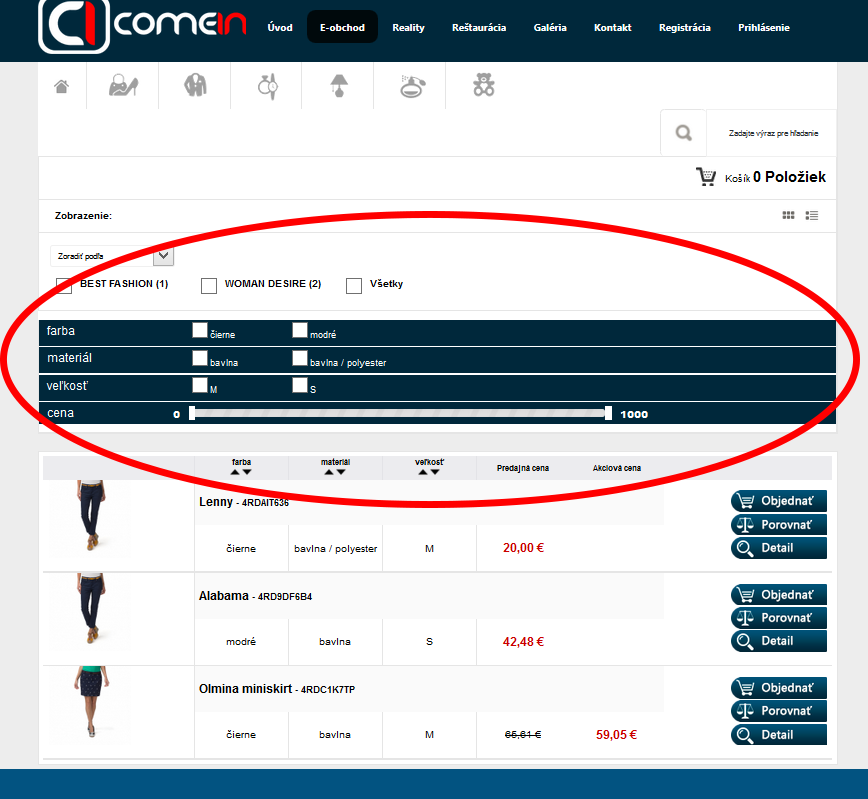This screenshot has width=868, height=799.
Task: Check the BEST FASHION brand filter
Action: (x=65, y=286)
